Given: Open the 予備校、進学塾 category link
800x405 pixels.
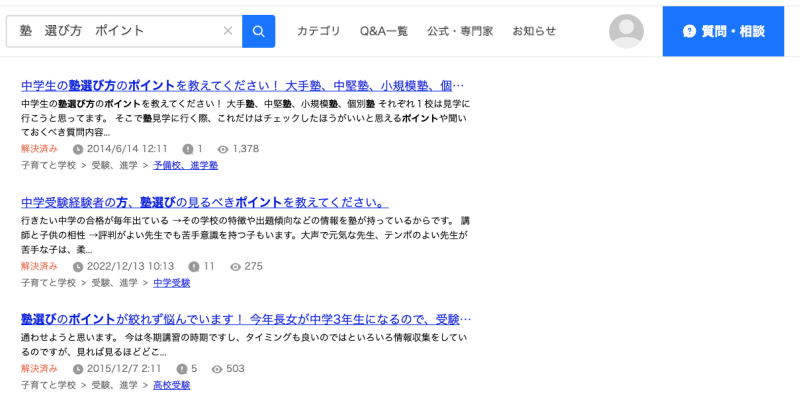Looking at the screenshot, I should point(186,165).
